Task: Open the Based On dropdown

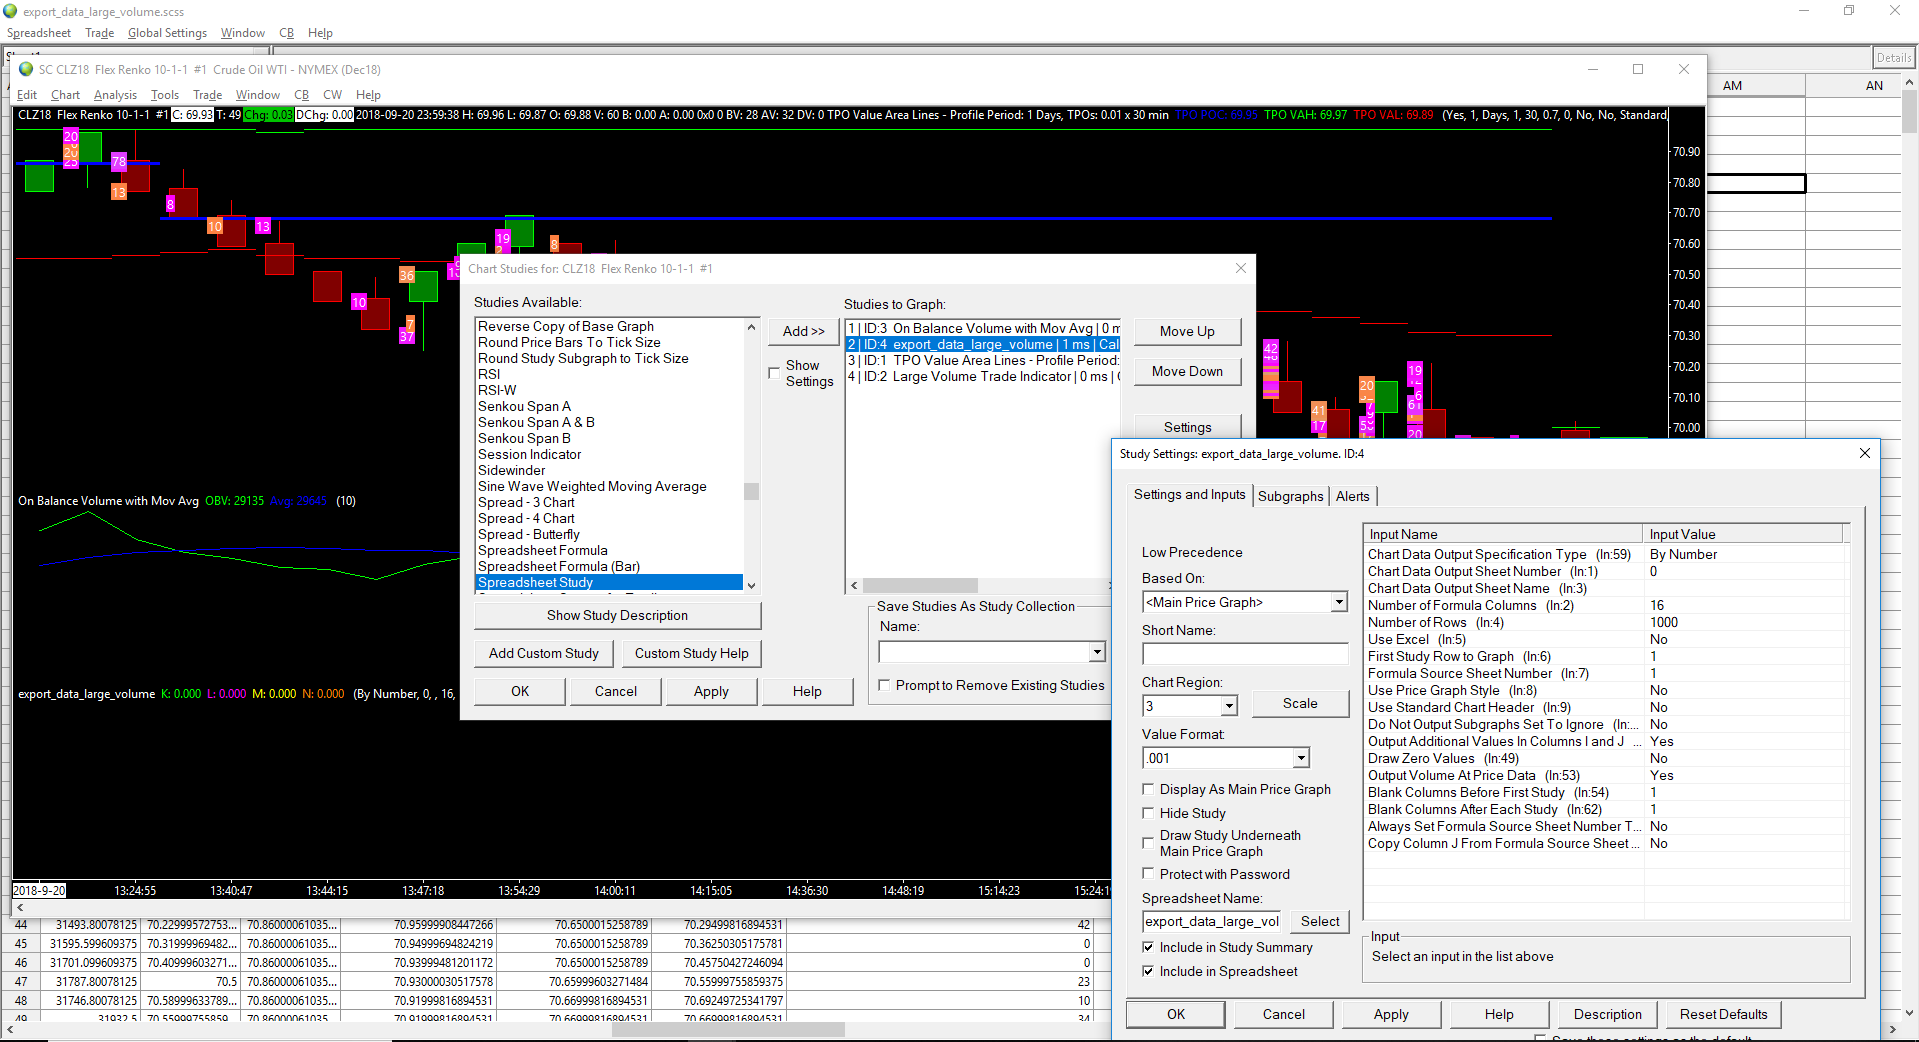Action: coord(1338,602)
